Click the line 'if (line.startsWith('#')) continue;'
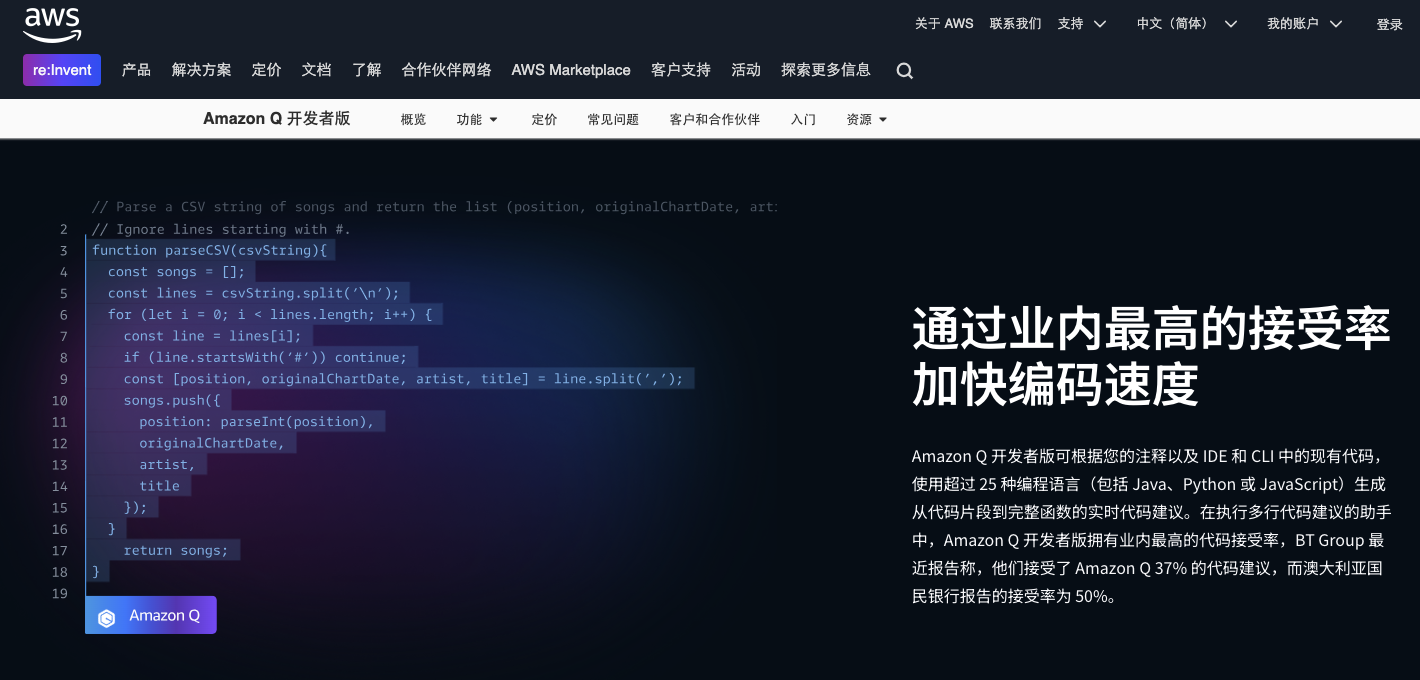1420x680 pixels. click(265, 358)
